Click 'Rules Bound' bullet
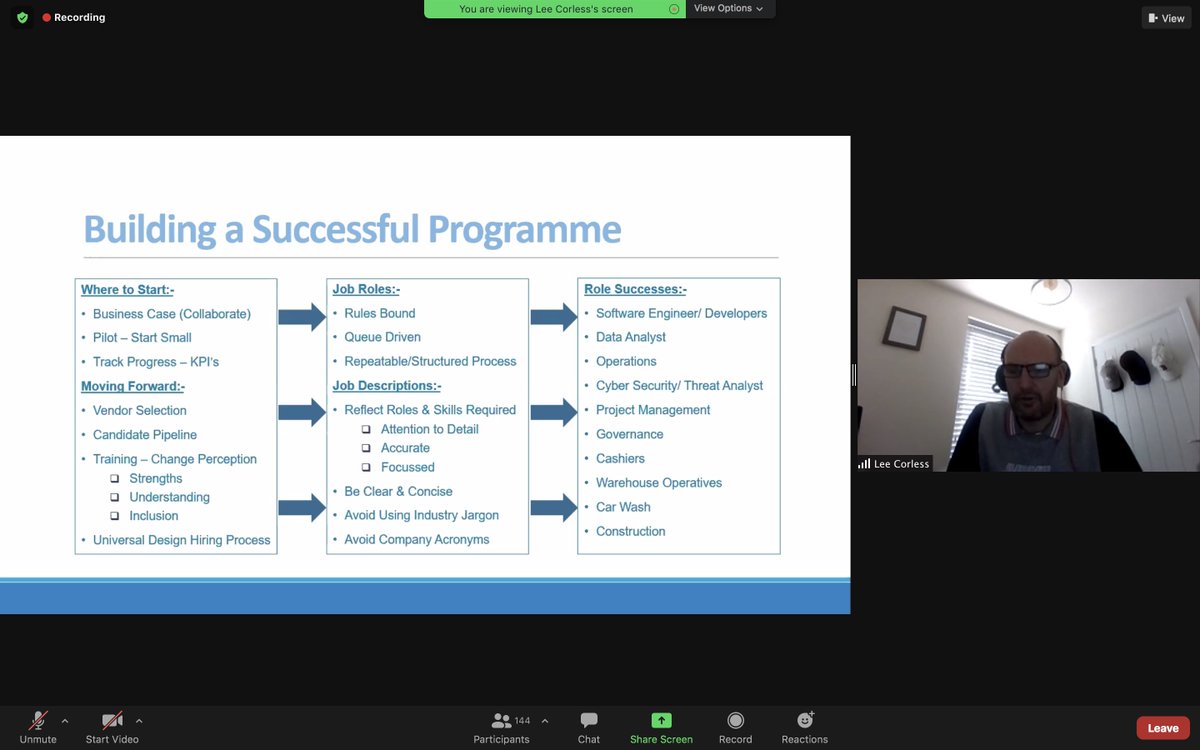 pos(380,313)
